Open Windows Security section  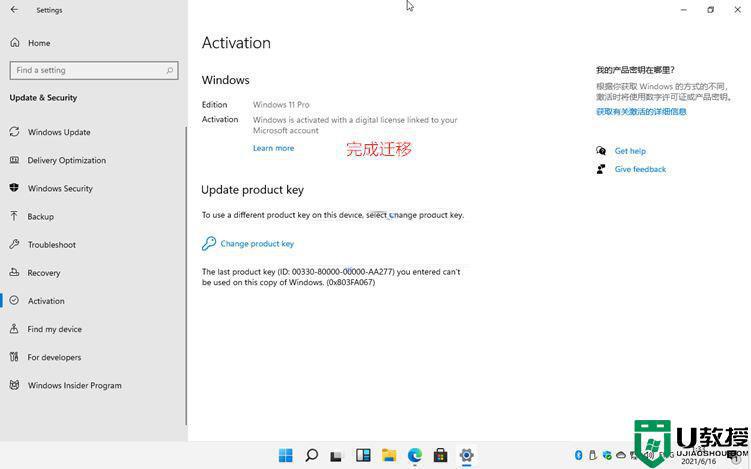pos(60,189)
